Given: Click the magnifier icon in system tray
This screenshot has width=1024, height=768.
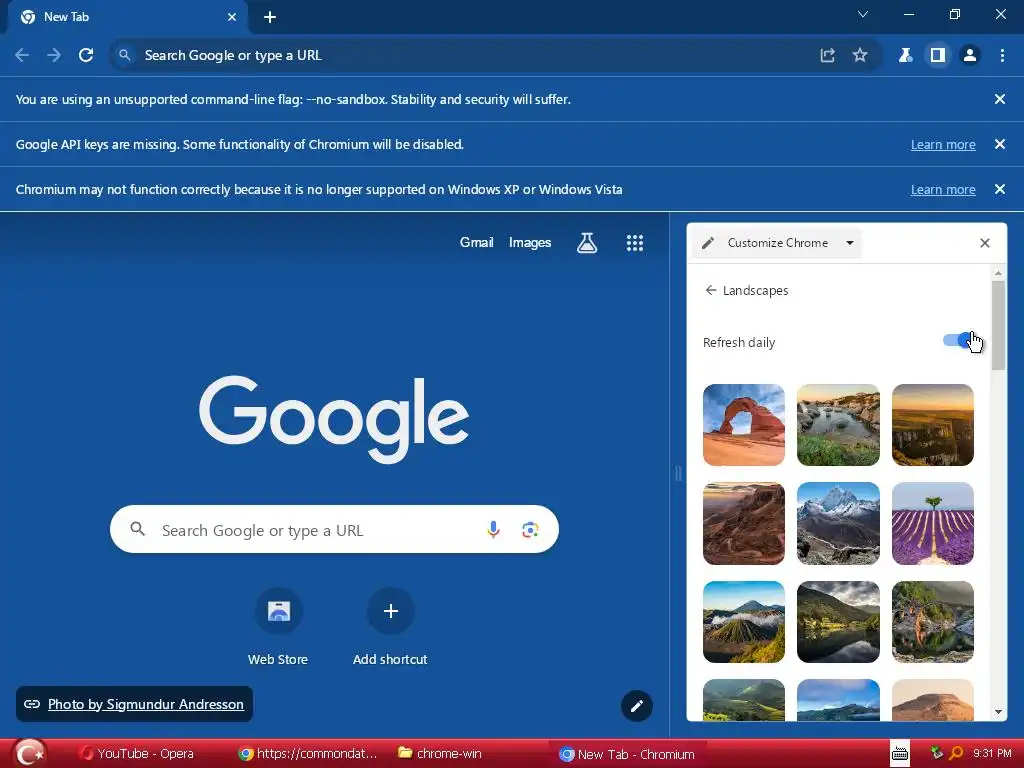Looking at the screenshot, I should [x=955, y=753].
